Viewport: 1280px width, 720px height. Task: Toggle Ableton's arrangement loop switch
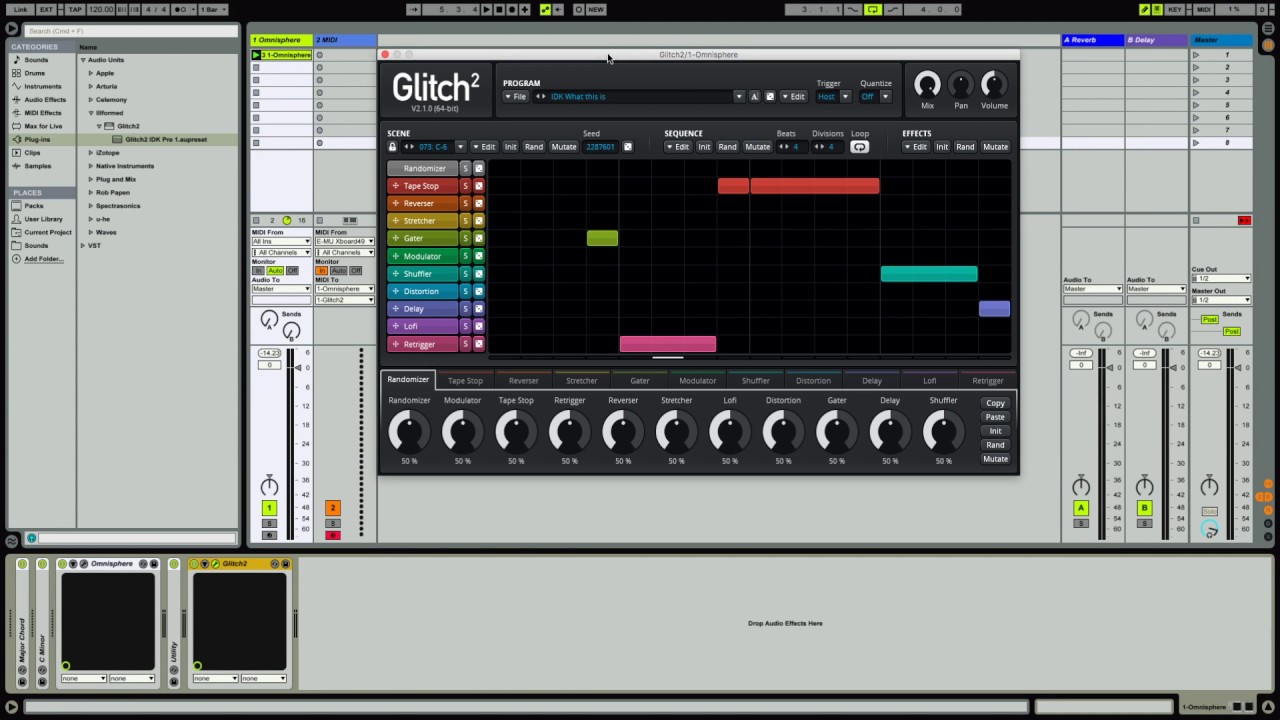873,10
